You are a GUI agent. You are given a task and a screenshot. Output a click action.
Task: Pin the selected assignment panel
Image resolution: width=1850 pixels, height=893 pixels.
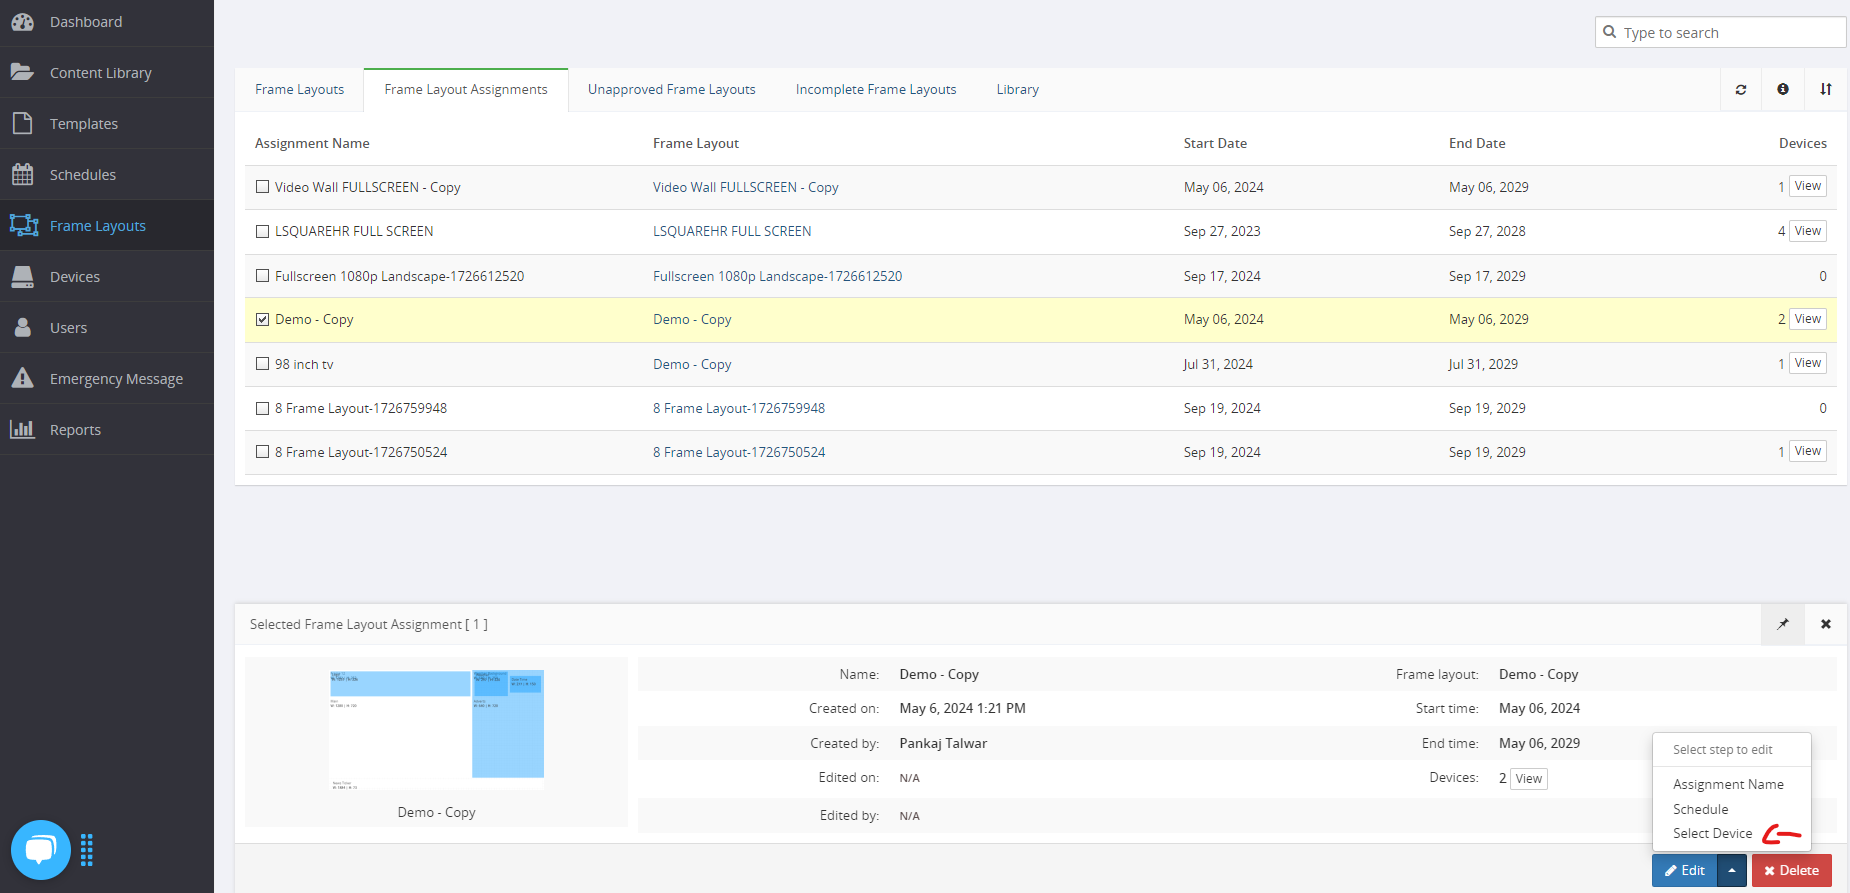[1783, 624]
